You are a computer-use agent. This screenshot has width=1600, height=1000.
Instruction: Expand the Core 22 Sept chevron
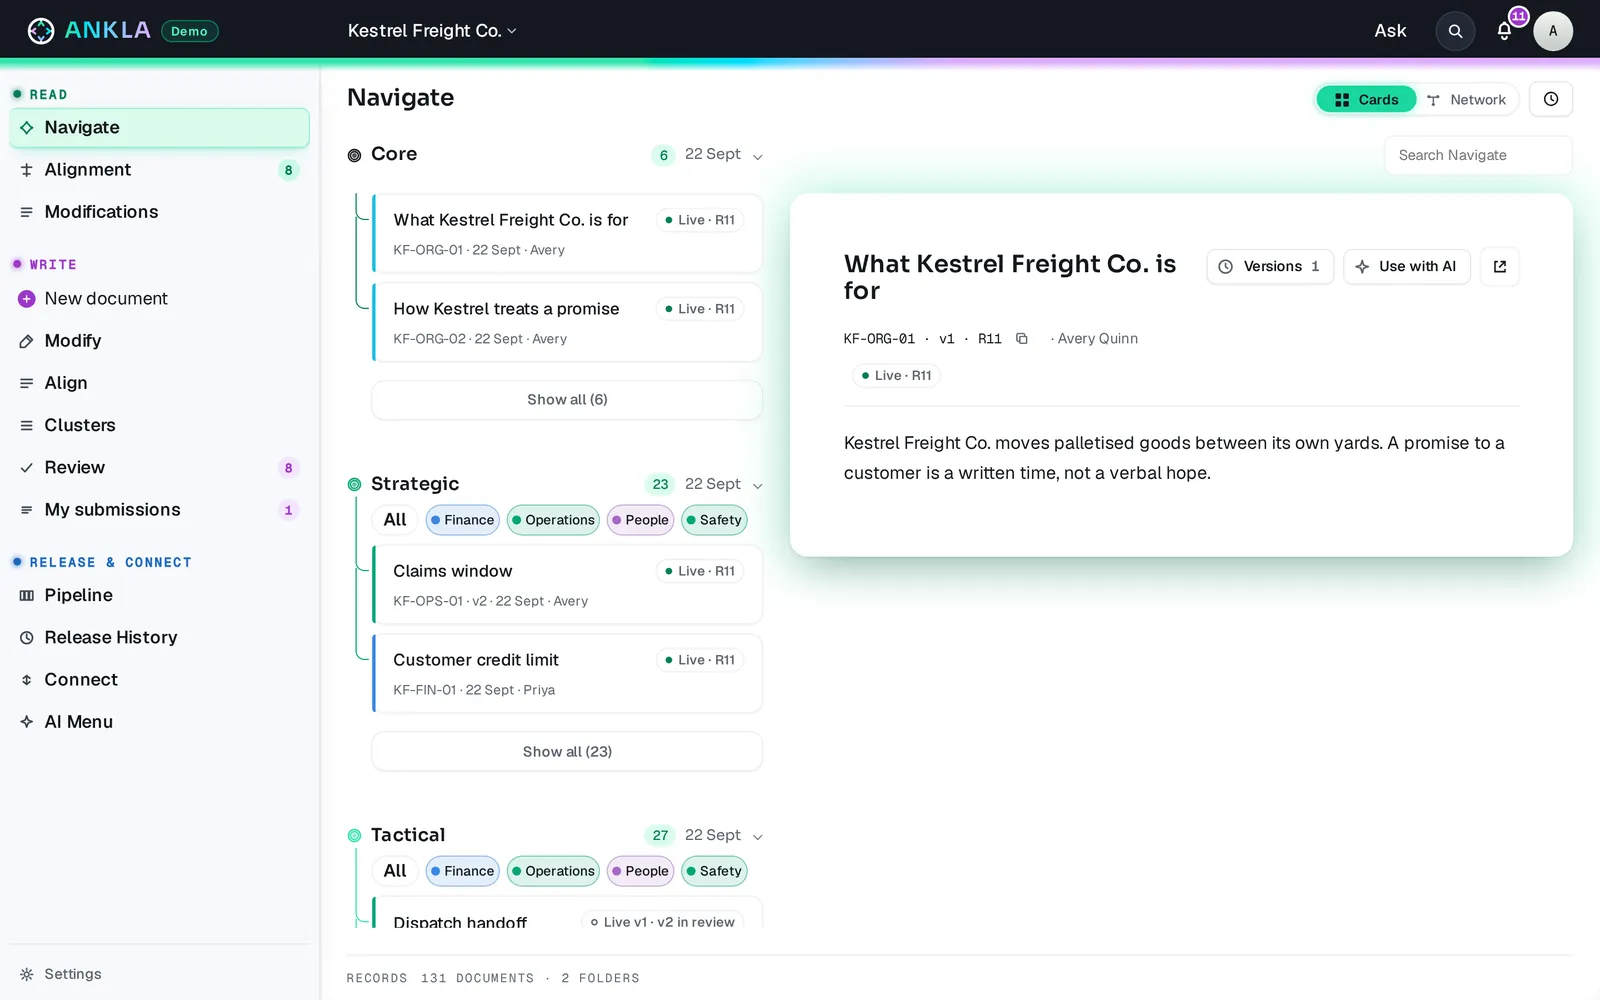757,156
